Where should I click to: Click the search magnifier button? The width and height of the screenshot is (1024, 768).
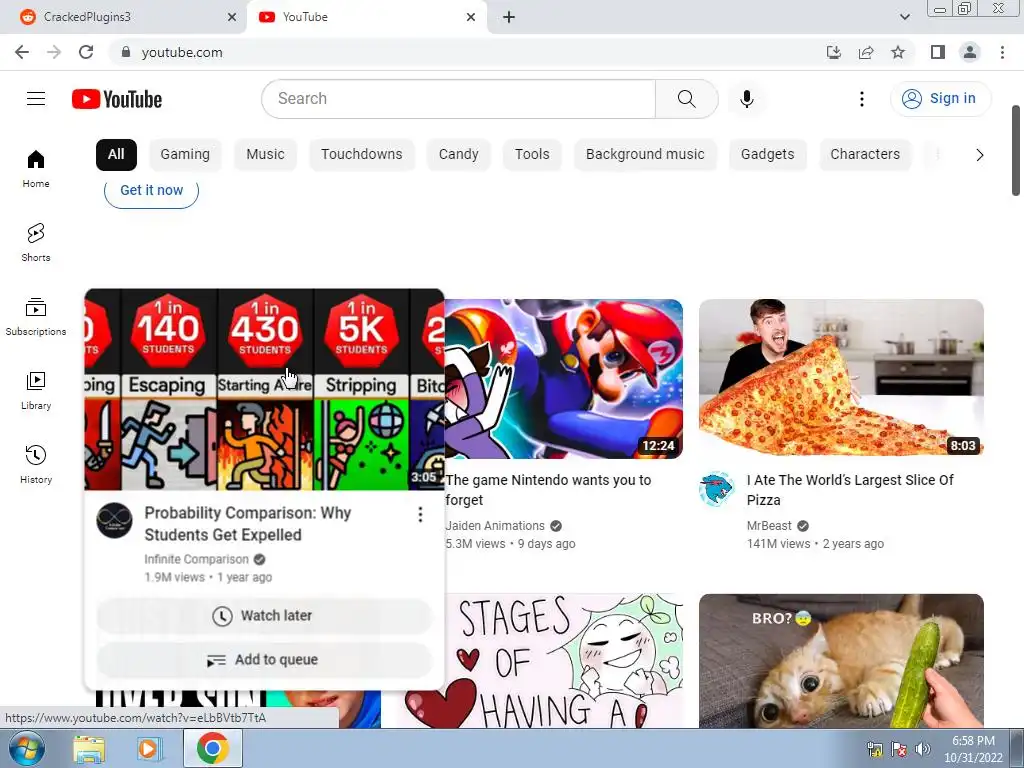tap(686, 99)
